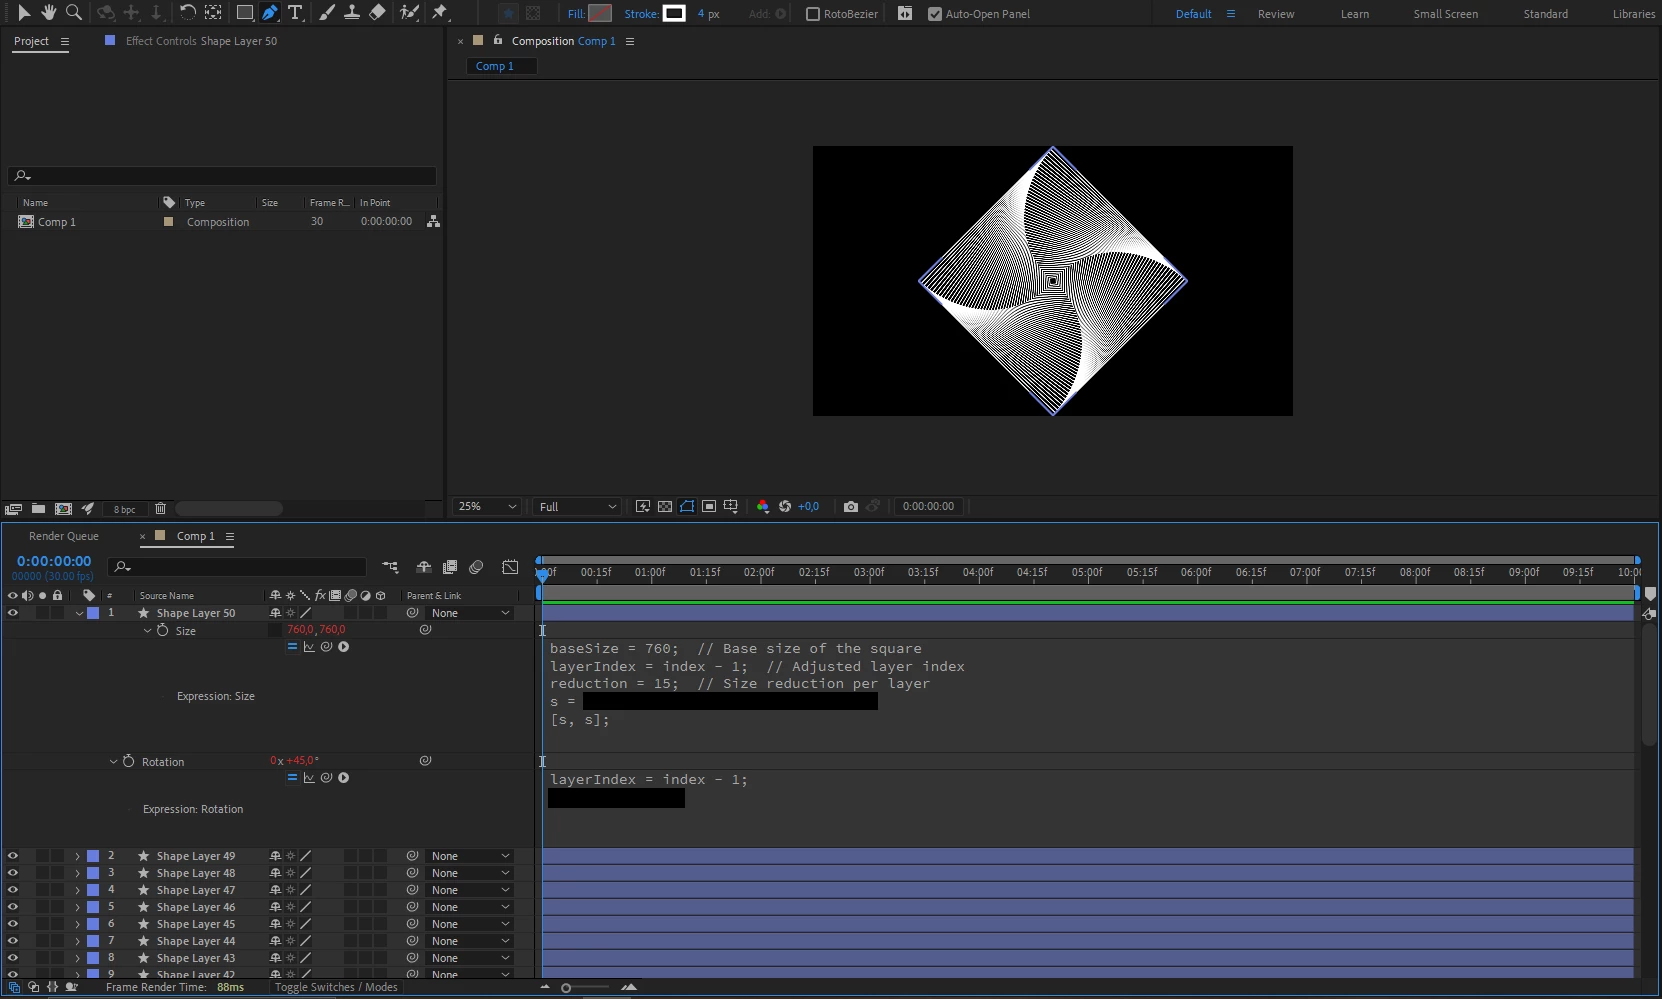Take a snapshot with camera icon
This screenshot has height=999, width=1662.
point(851,506)
